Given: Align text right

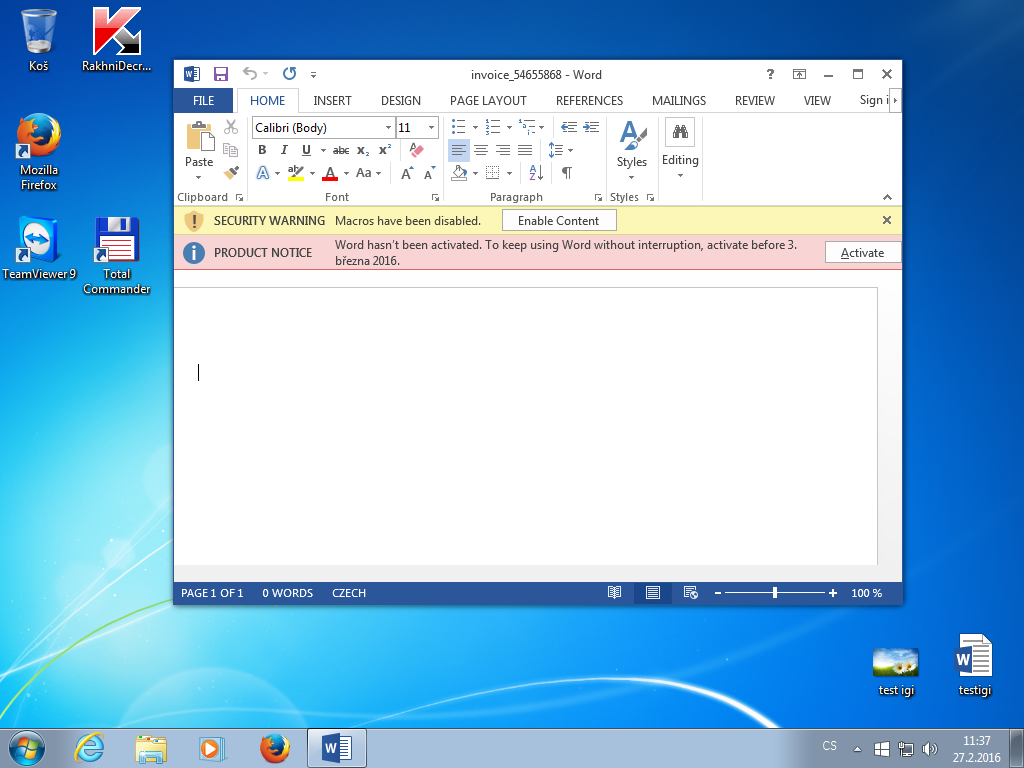Looking at the screenshot, I should pos(503,150).
